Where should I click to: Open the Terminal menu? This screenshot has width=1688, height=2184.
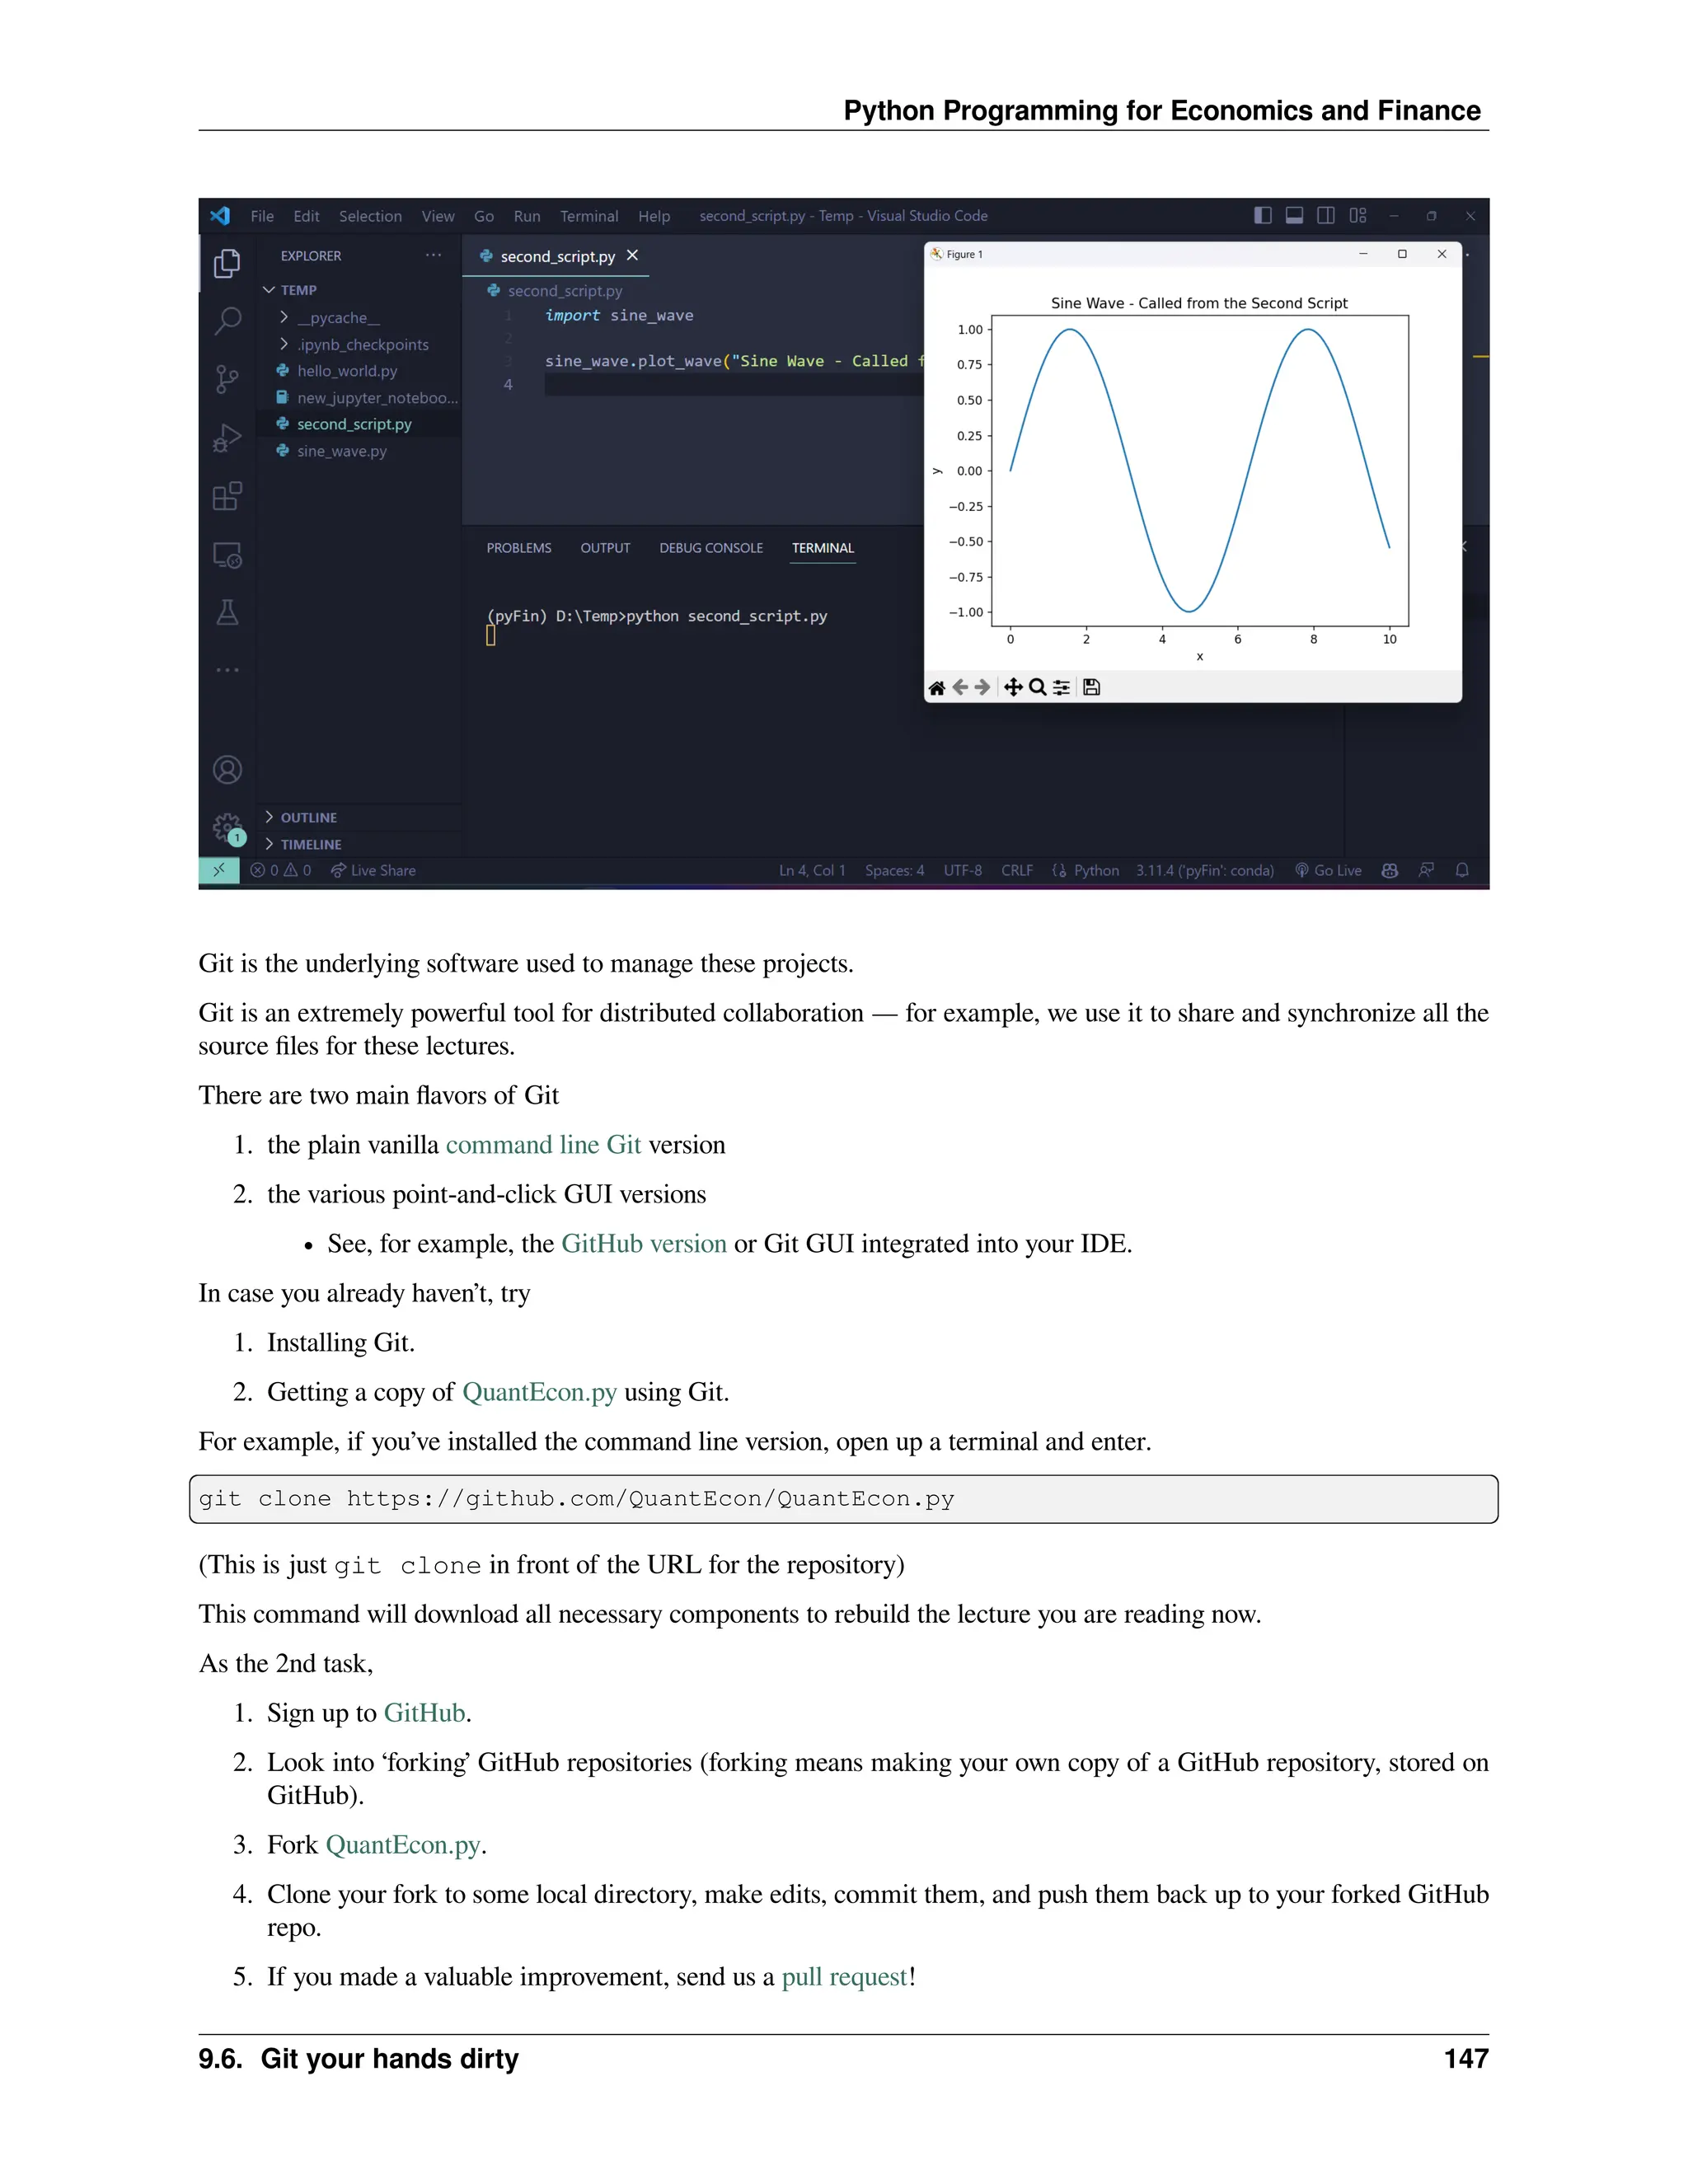pyautogui.click(x=589, y=216)
